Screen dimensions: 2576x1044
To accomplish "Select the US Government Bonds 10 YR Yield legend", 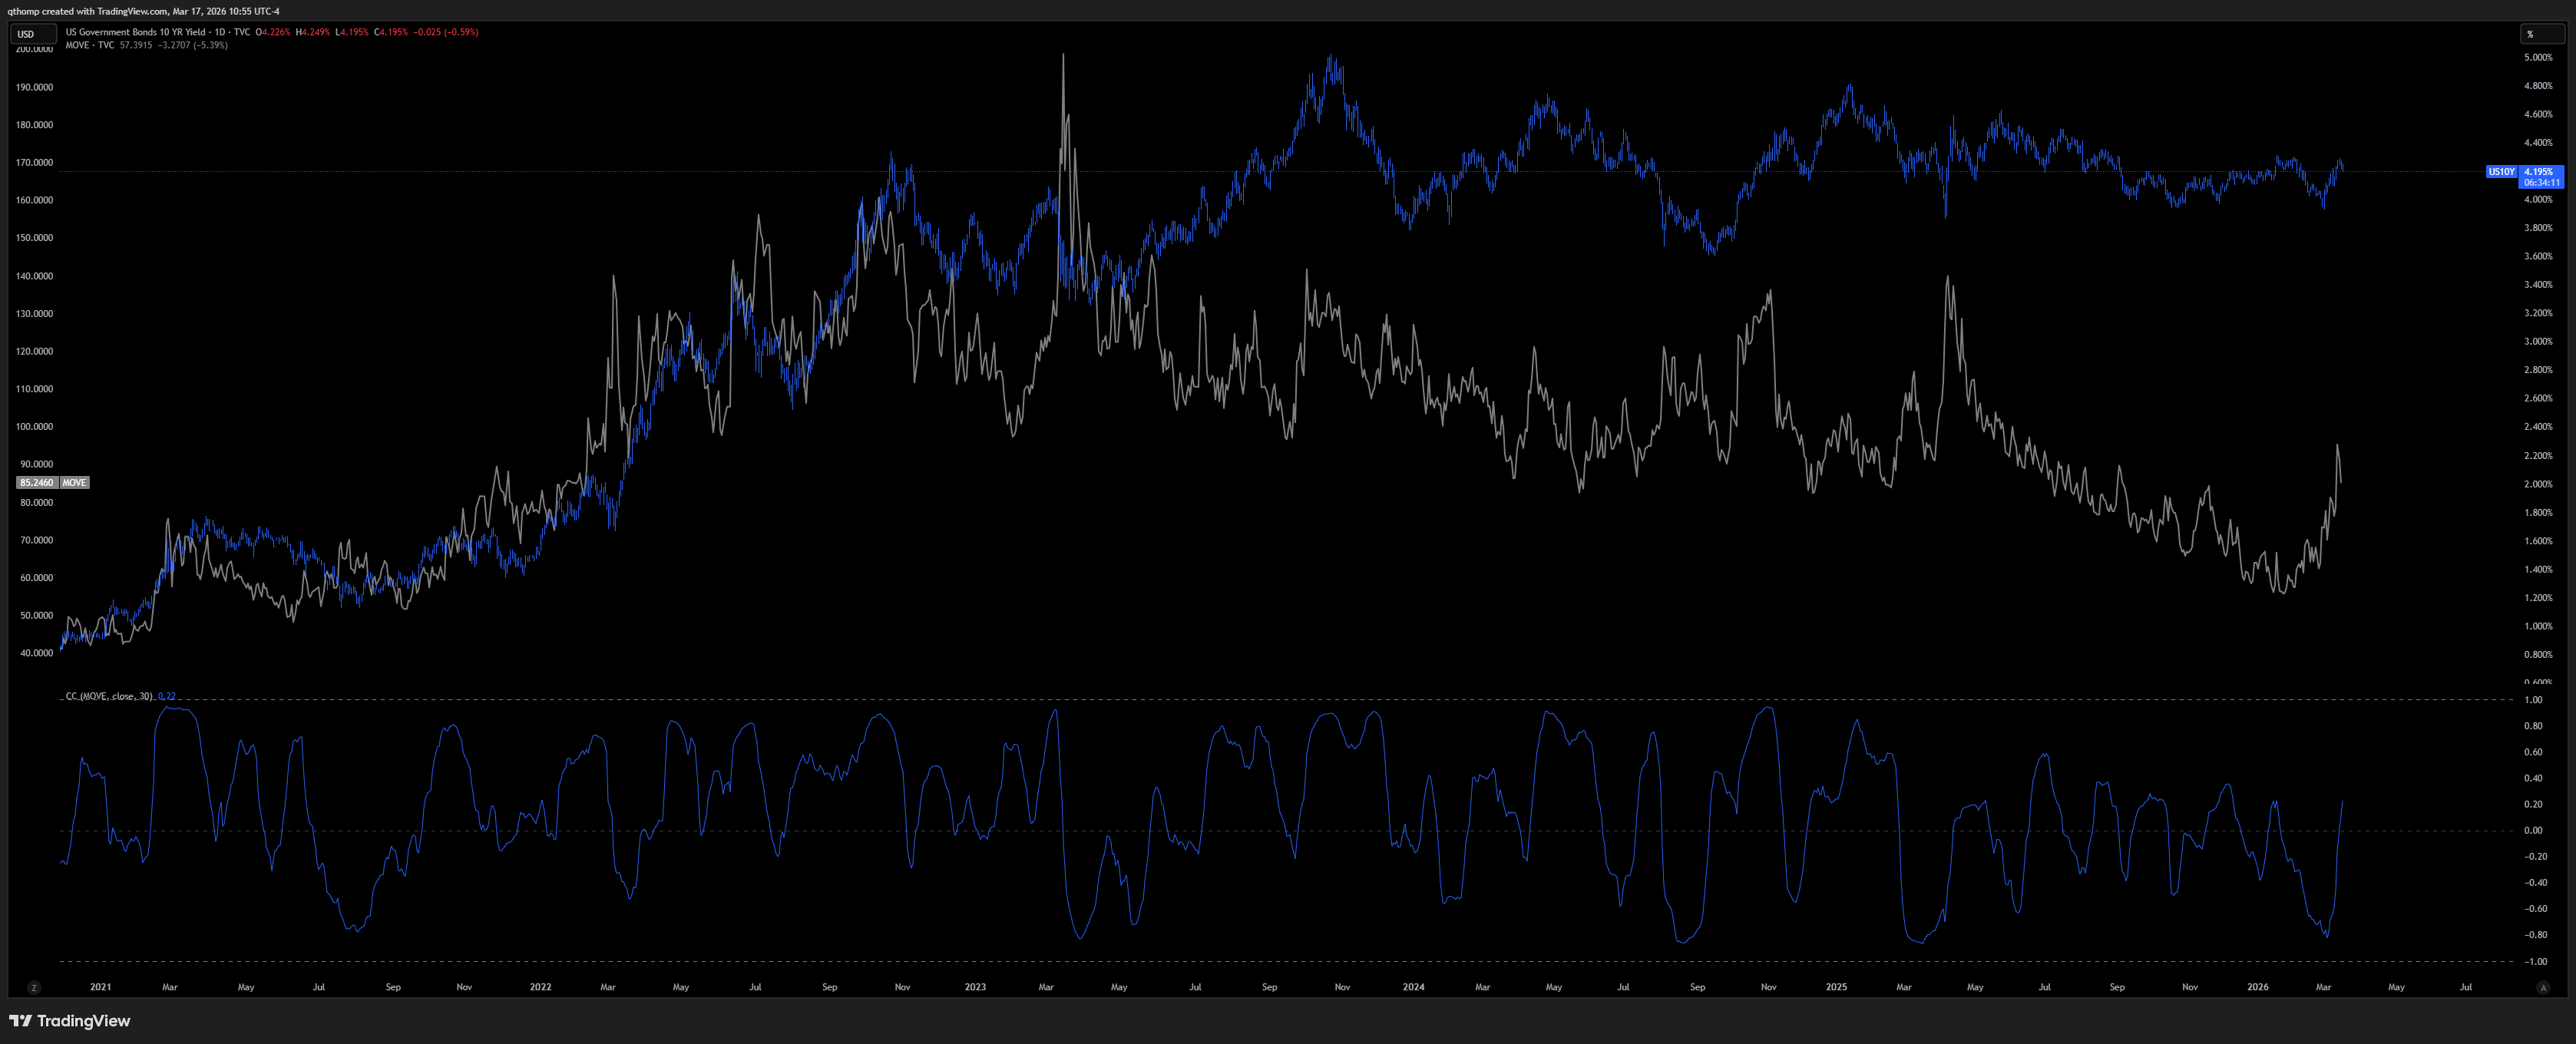I will [135, 32].
